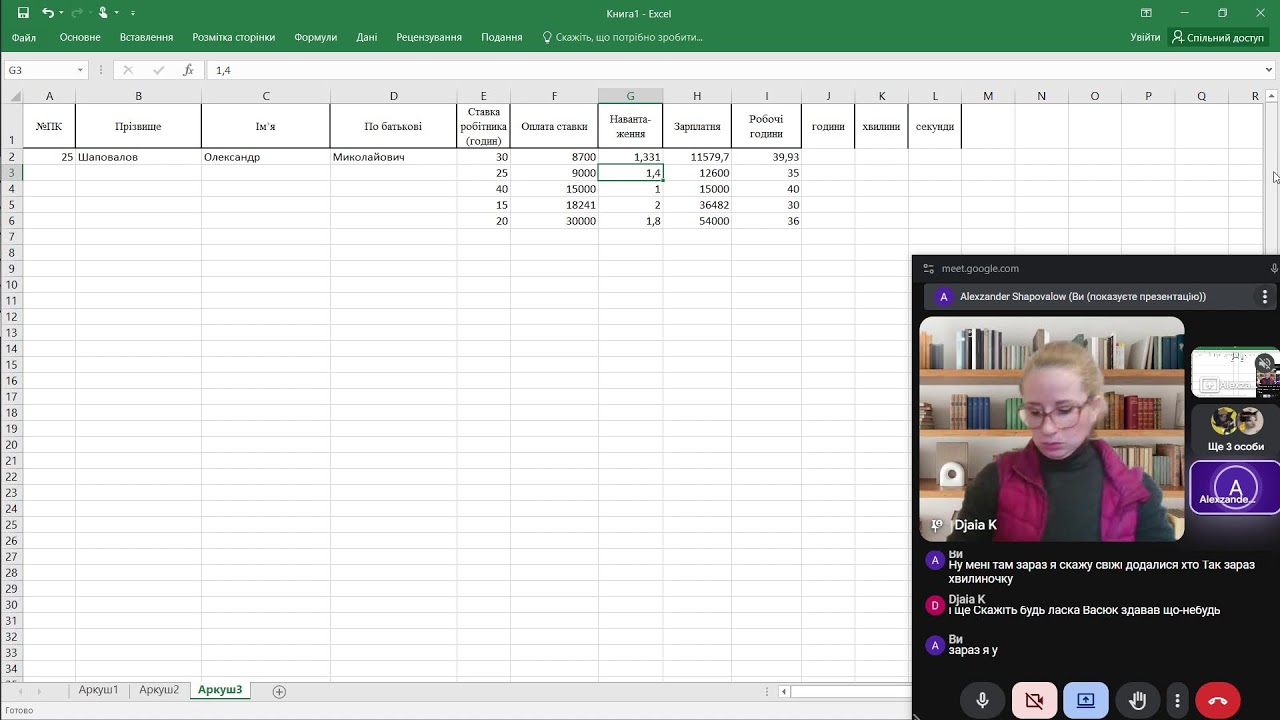Turn the camera on in Google Meet
Image resolution: width=1280 pixels, height=720 pixels.
tap(1034, 701)
